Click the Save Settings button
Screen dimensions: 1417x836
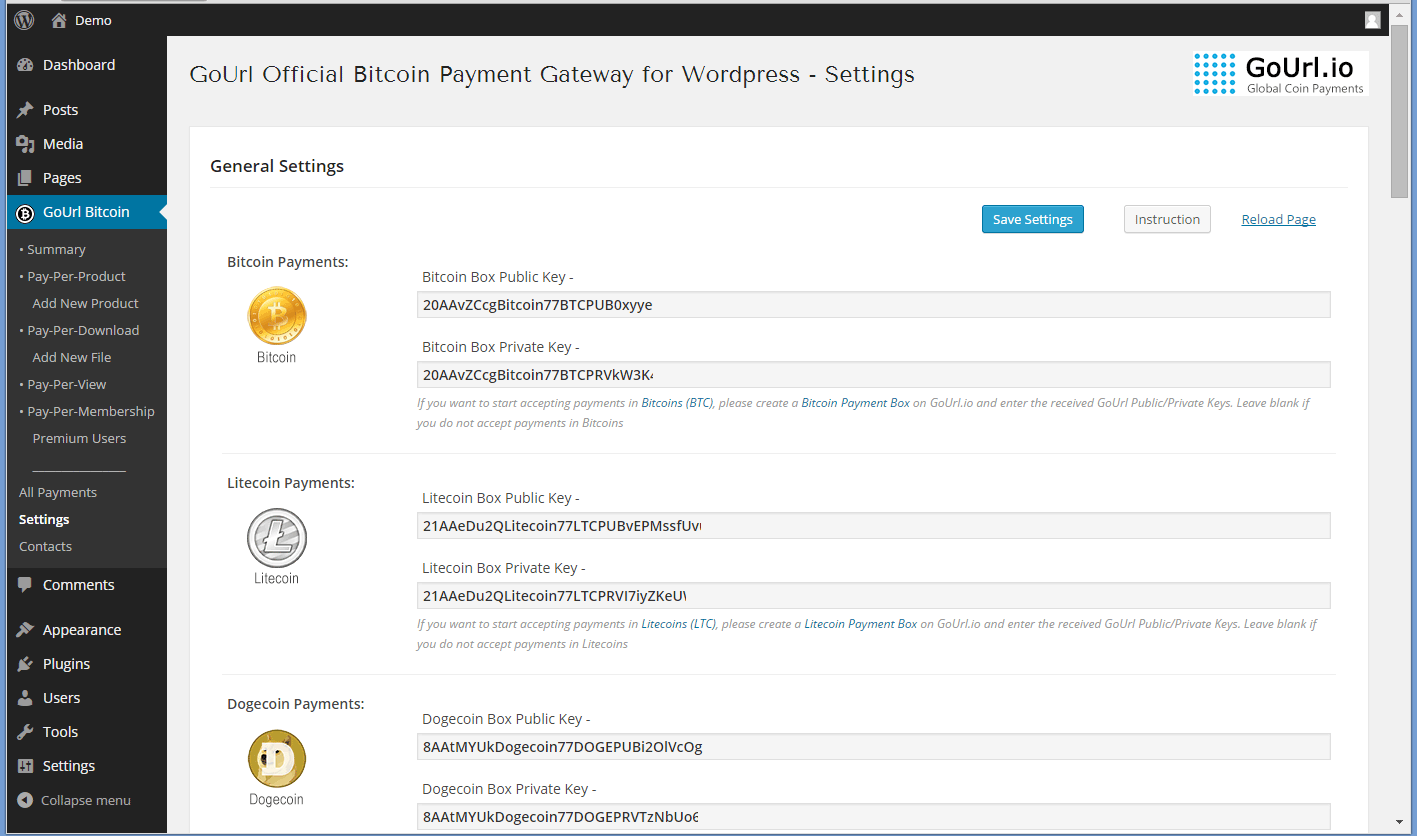coord(1032,219)
